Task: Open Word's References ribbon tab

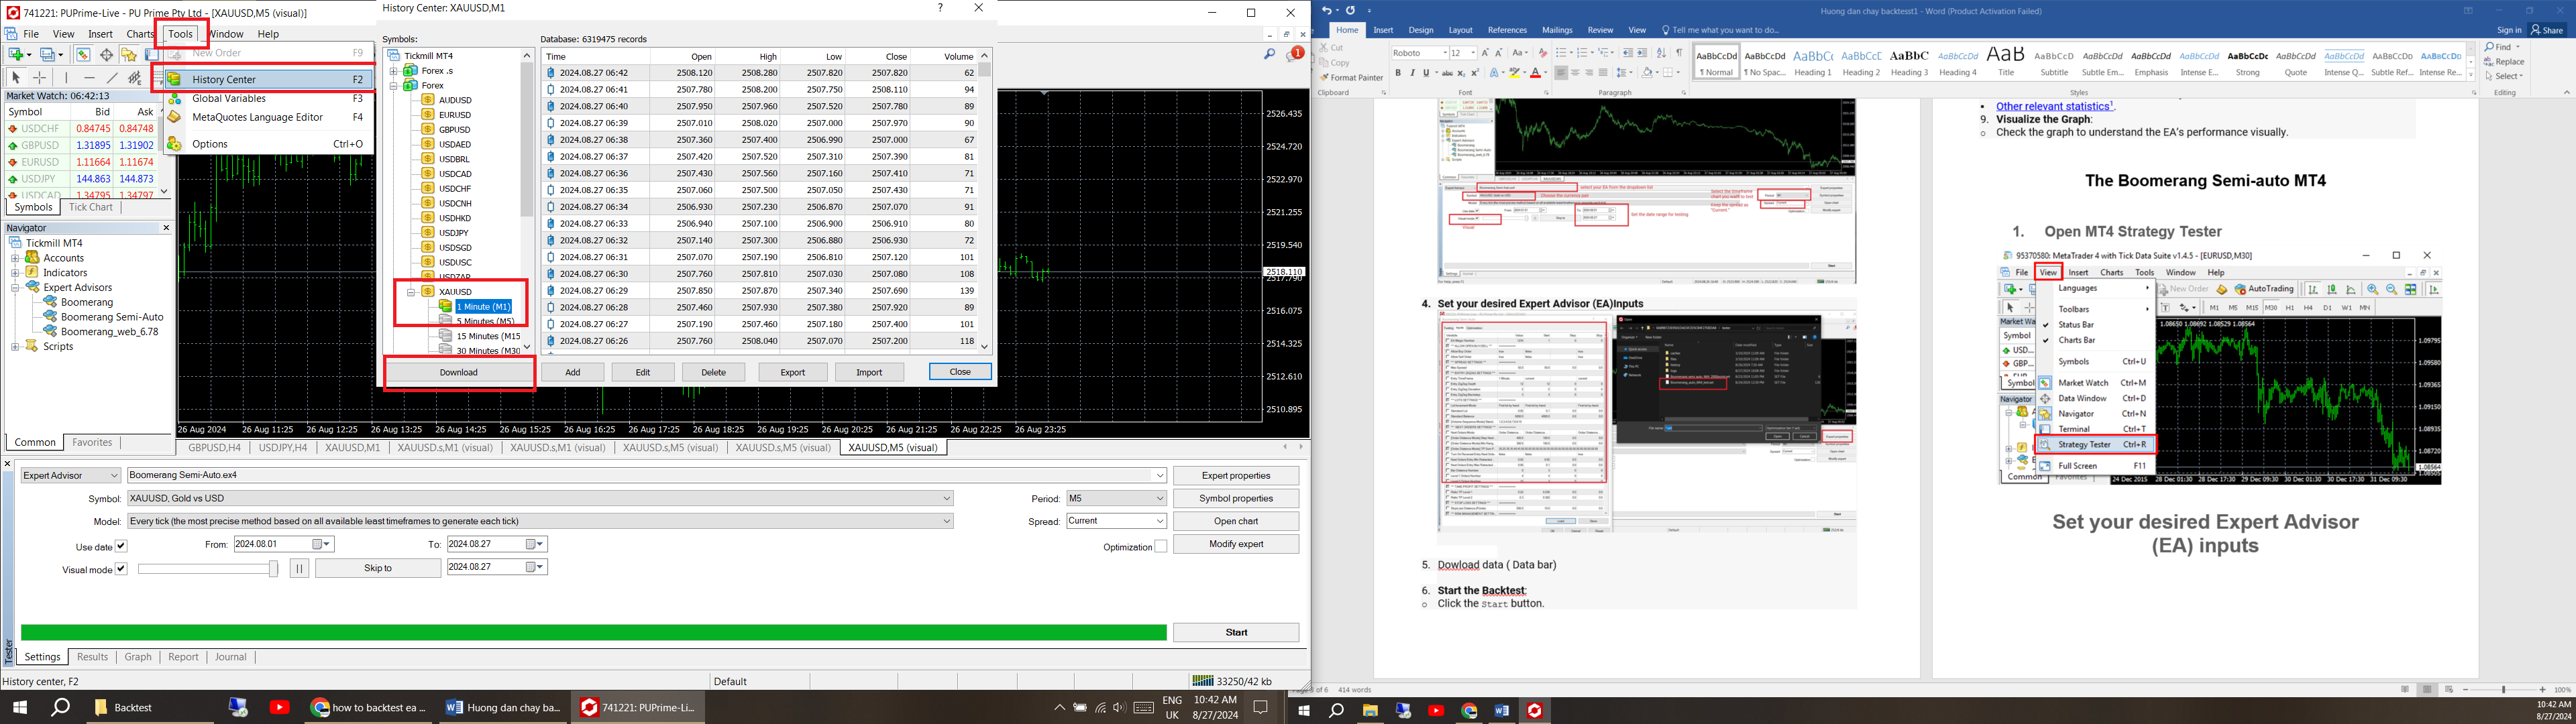Action: [x=1507, y=30]
